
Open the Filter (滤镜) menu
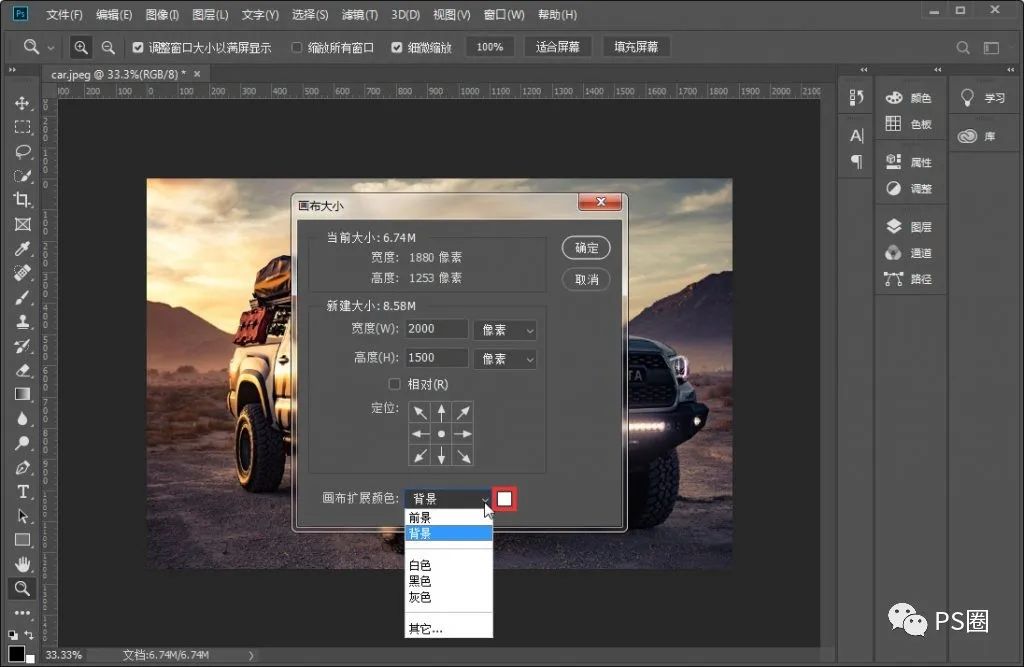pos(360,14)
